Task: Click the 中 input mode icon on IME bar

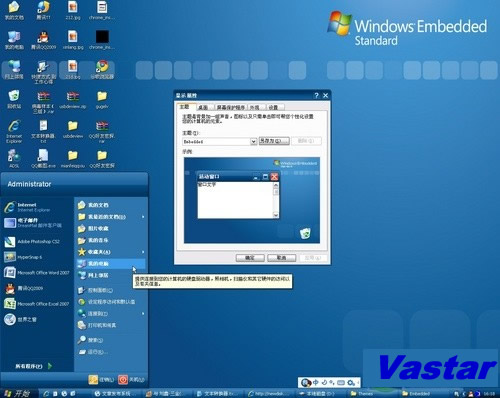Action: point(315,382)
